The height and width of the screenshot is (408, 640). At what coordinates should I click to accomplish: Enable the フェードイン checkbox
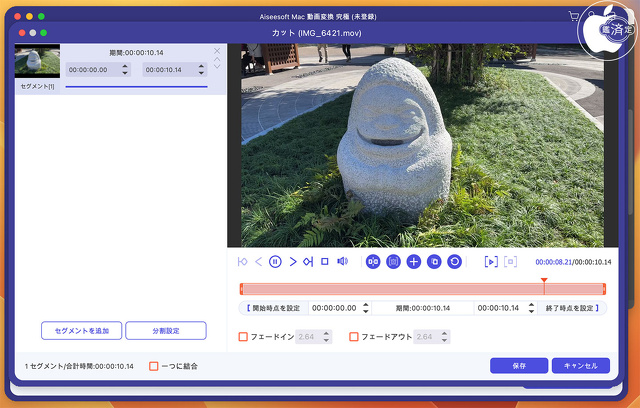click(243, 337)
